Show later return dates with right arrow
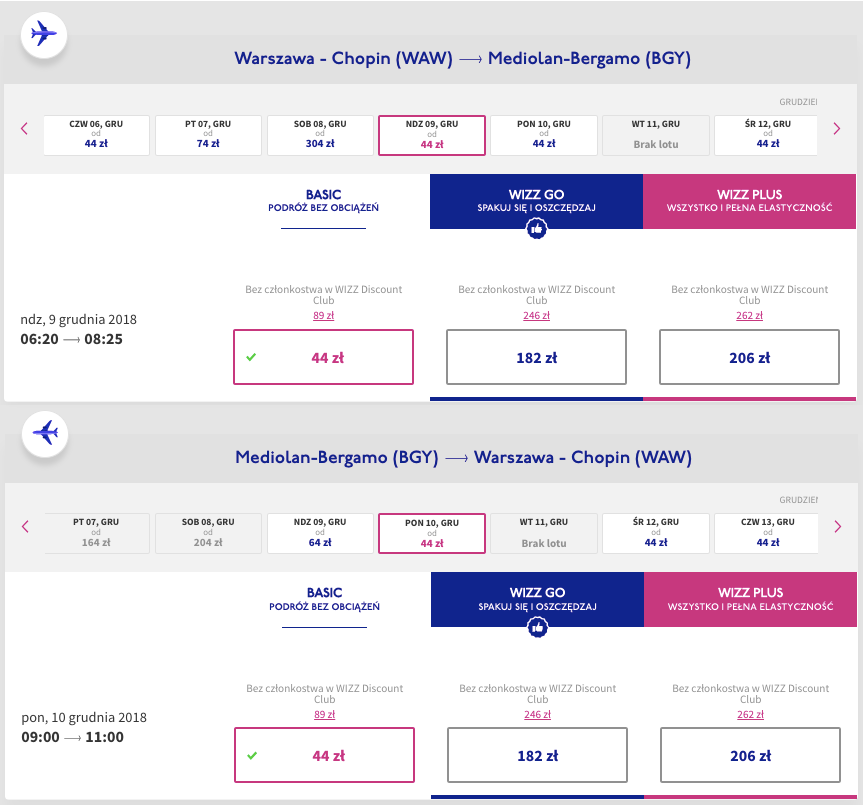Image resolution: width=863 pixels, height=807 pixels. tap(837, 526)
